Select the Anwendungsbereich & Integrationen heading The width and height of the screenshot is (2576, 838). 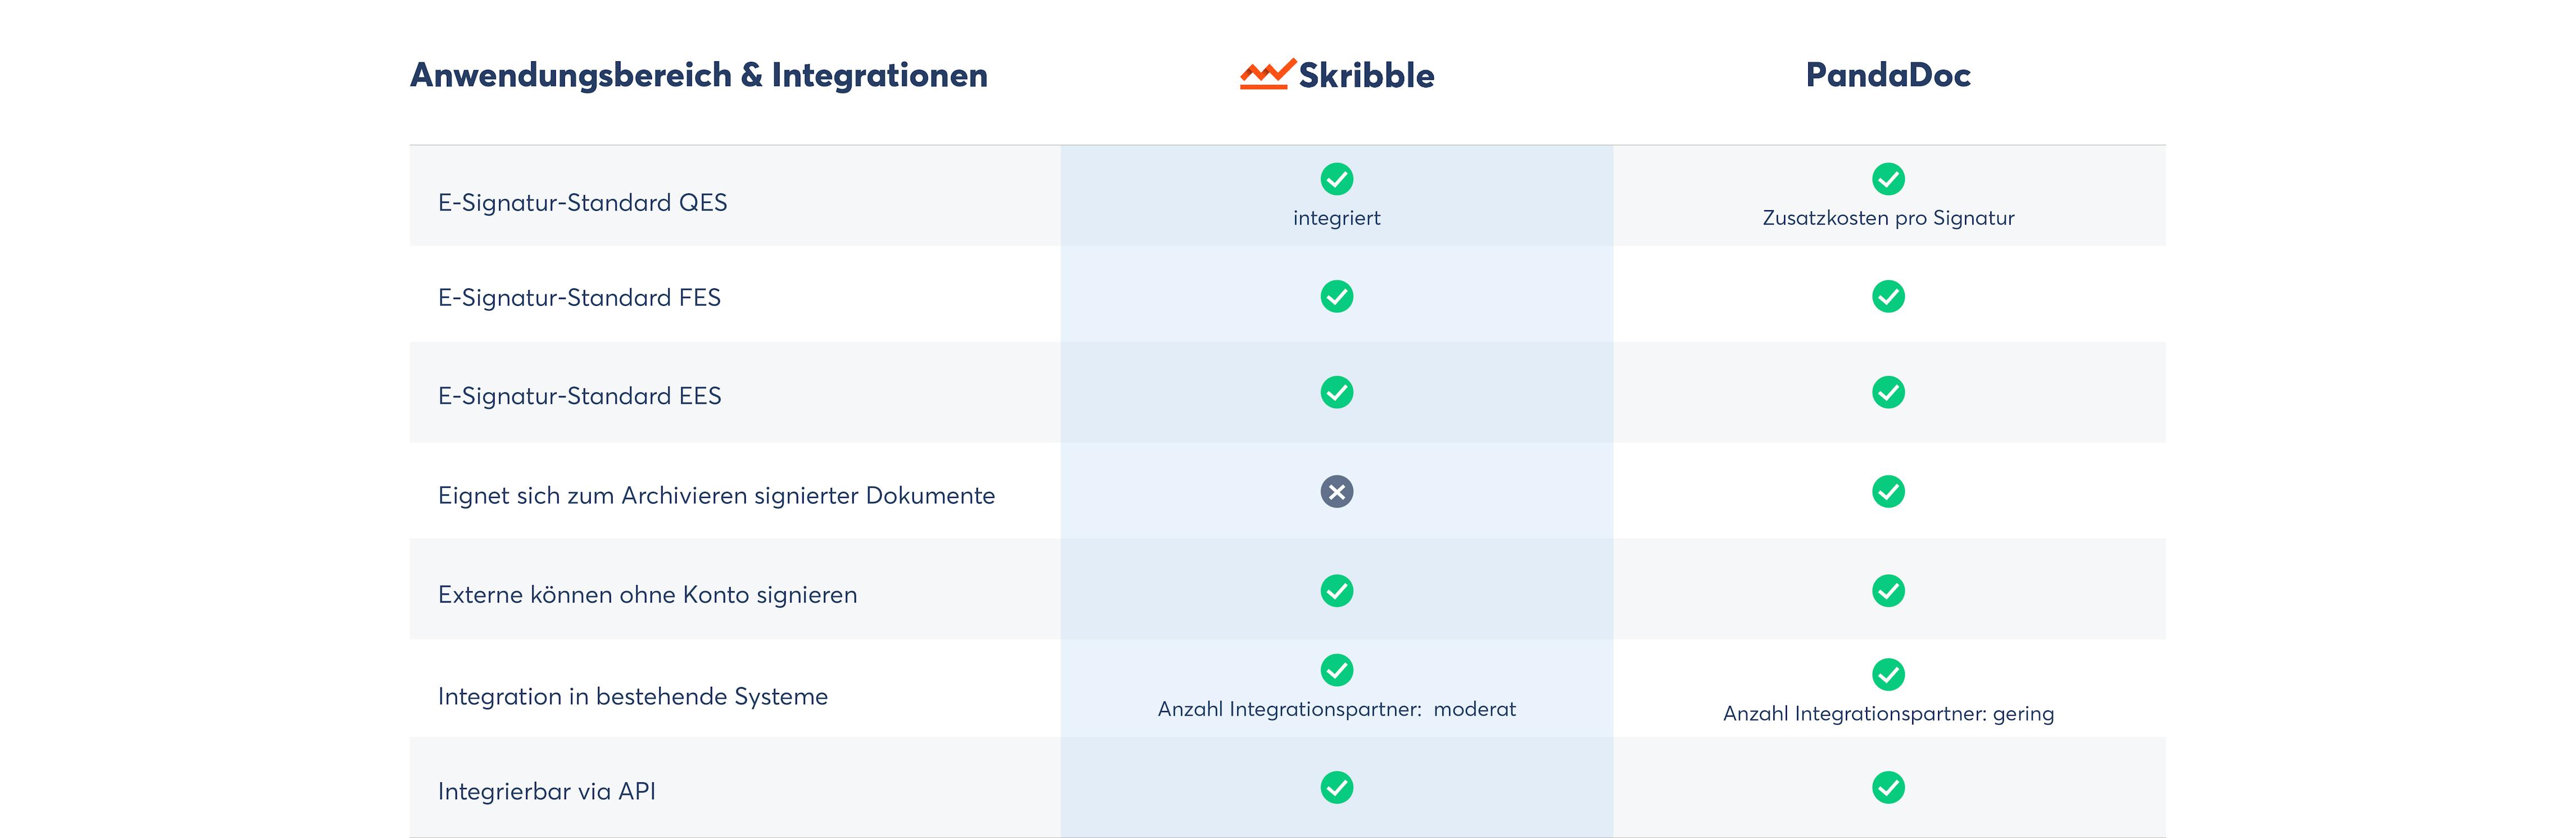coord(698,76)
